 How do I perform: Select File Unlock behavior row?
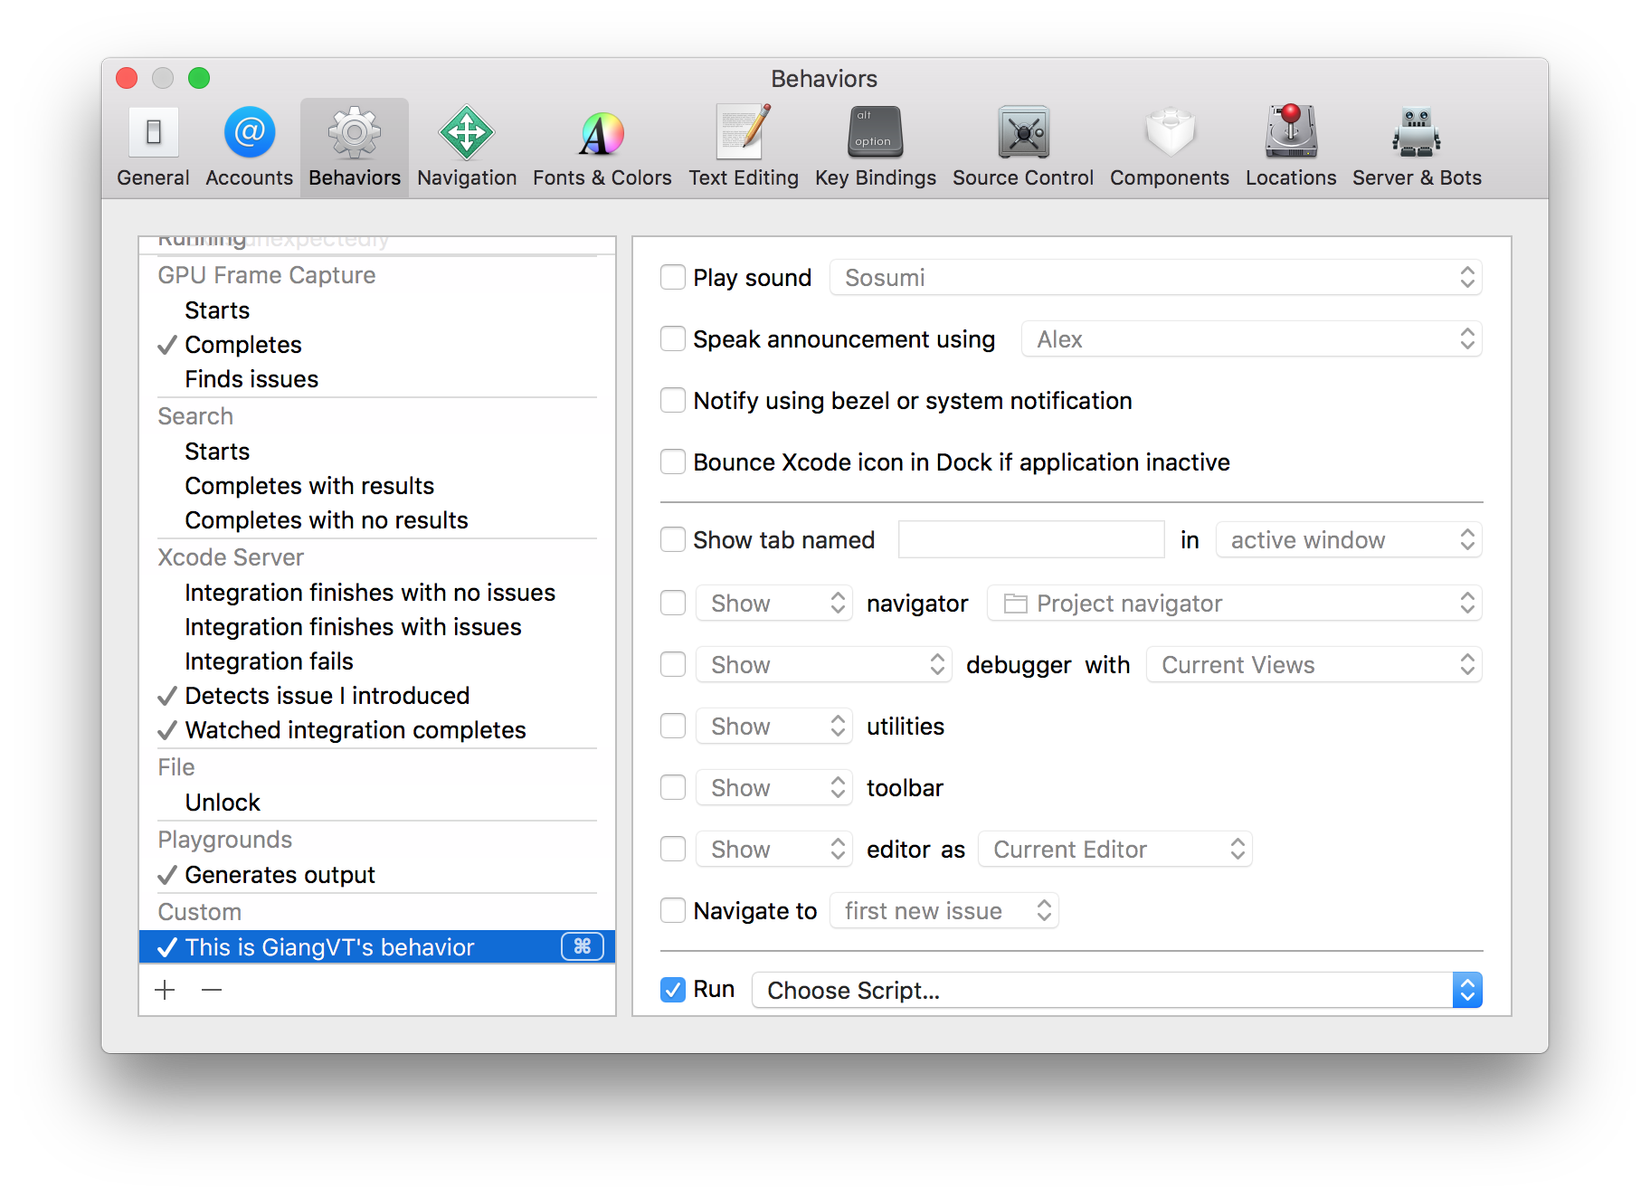(377, 802)
